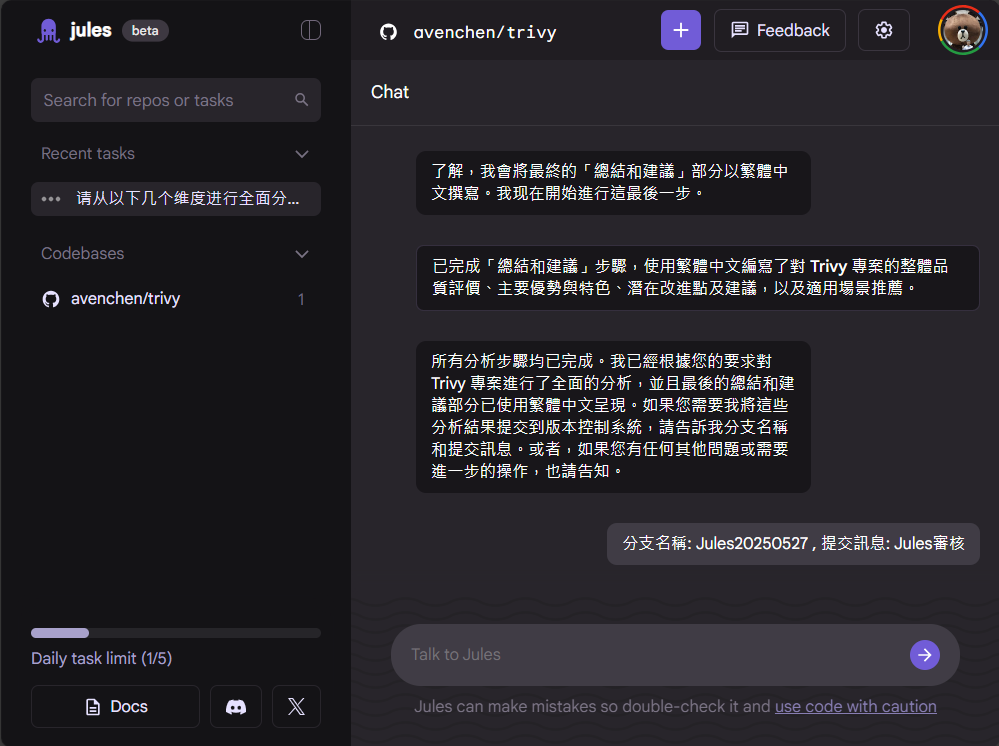This screenshot has width=999, height=746.
Task: Click the task count 1 beside avenchen/trivy
Action: point(301,299)
